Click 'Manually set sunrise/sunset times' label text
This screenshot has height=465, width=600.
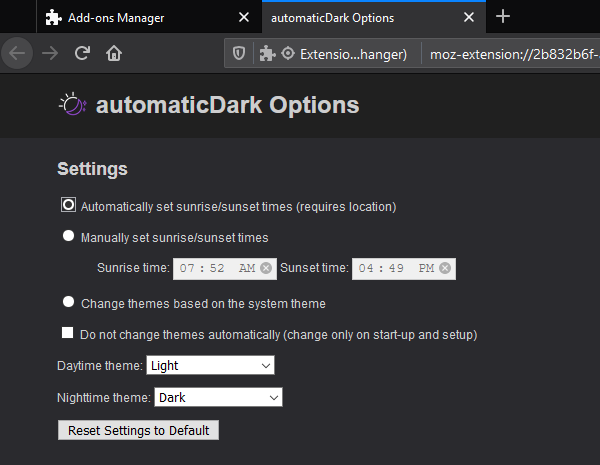pos(174,238)
